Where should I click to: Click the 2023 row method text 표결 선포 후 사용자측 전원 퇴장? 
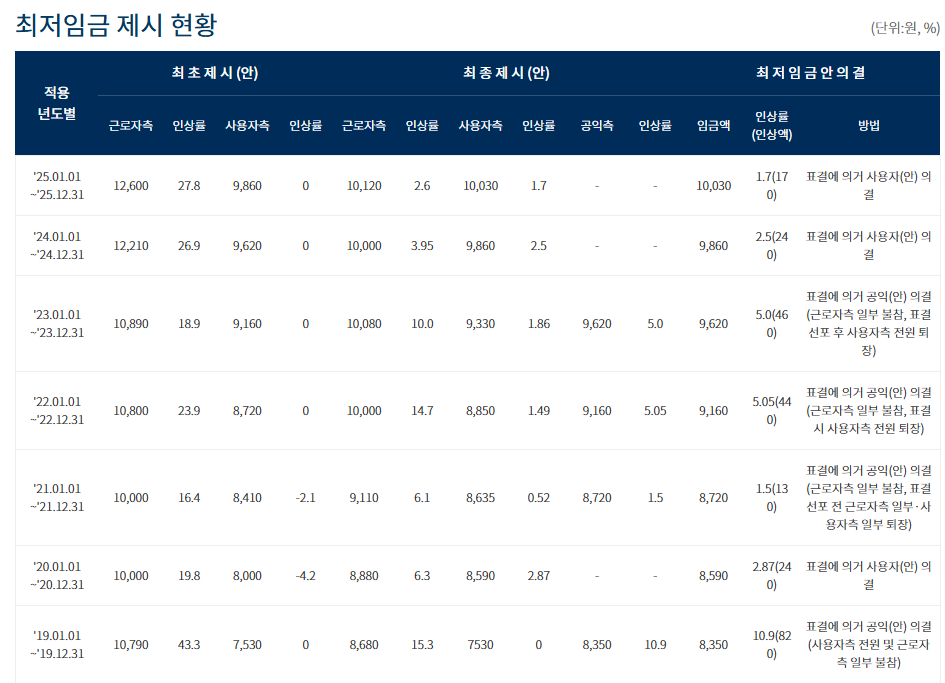tap(868, 332)
